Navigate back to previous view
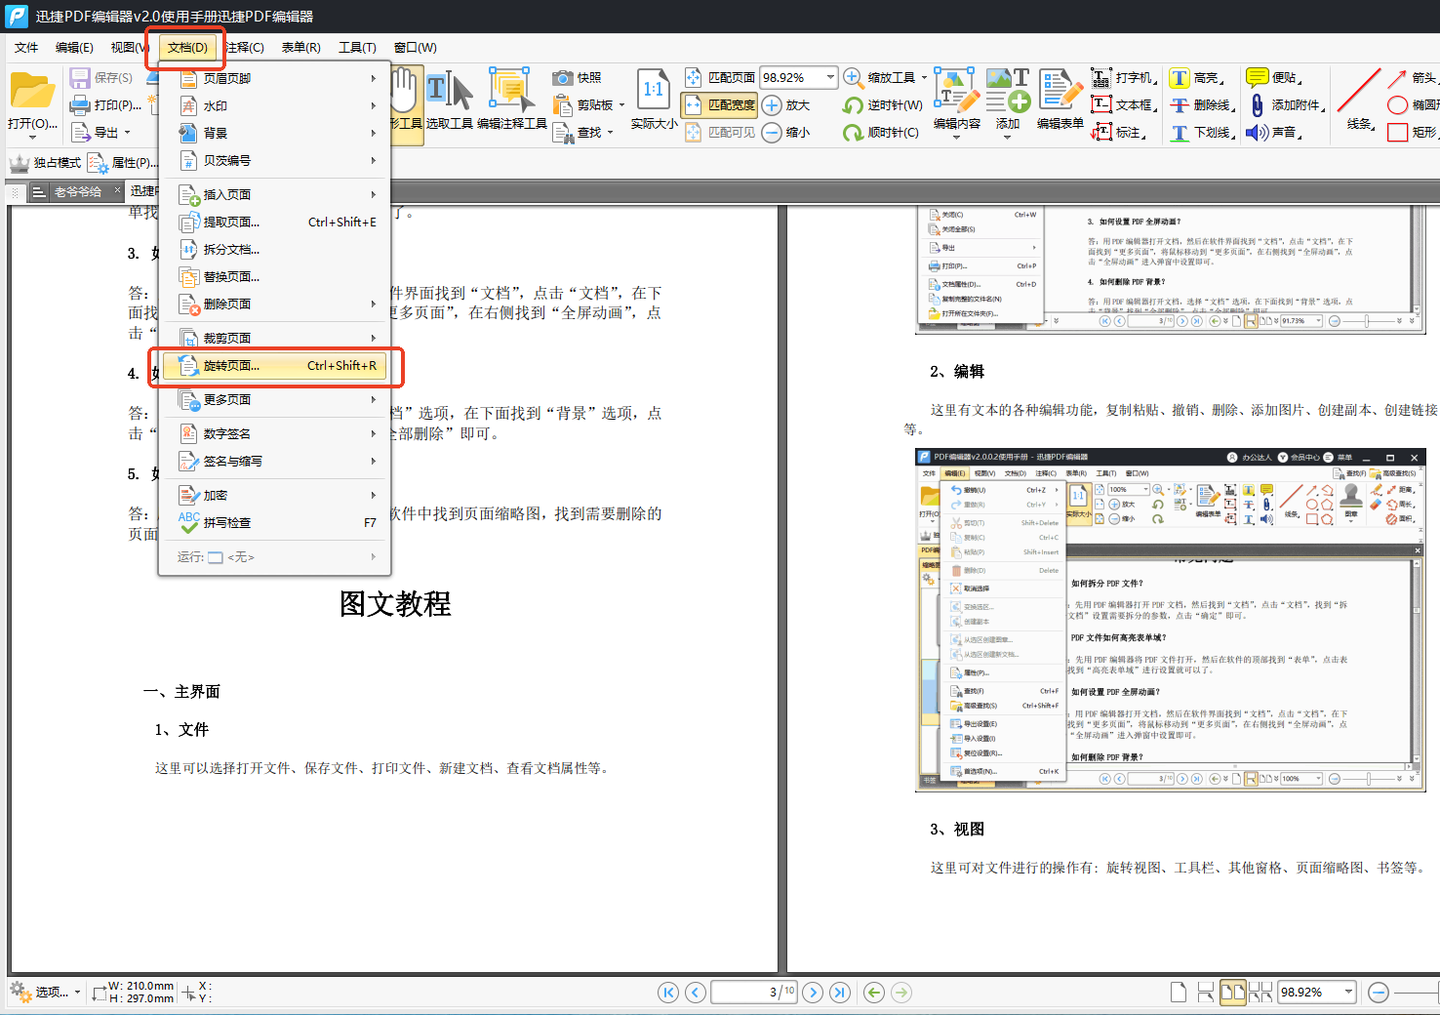The width and height of the screenshot is (1440, 1015). (x=874, y=992)
